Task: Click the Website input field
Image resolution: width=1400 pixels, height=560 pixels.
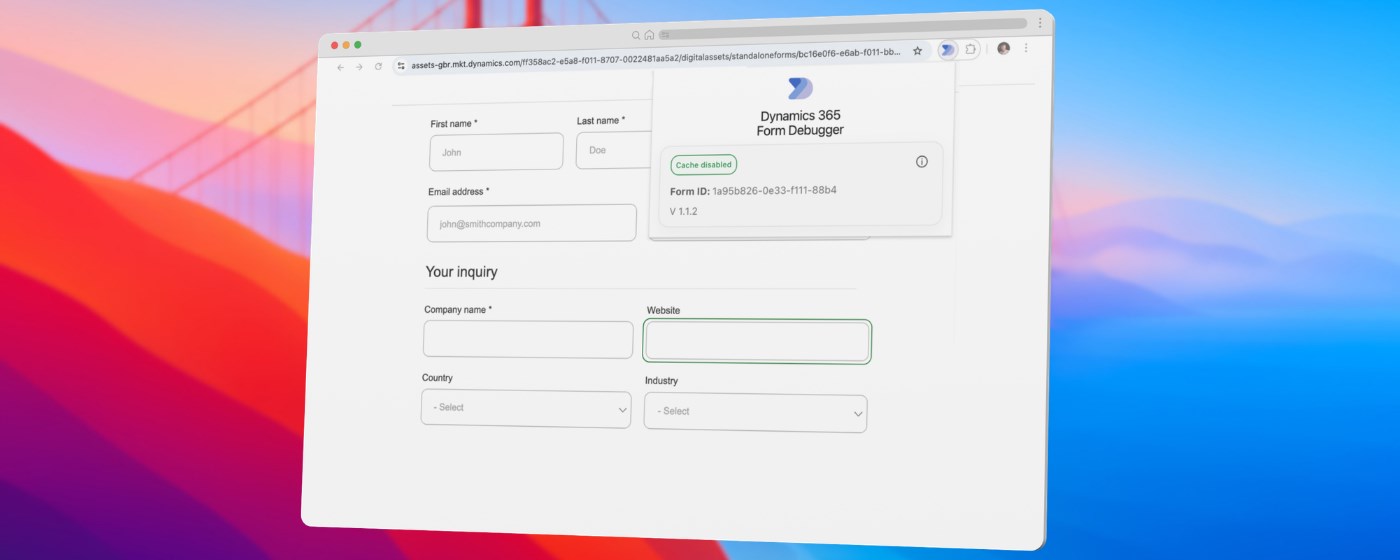Action: coord(757,342)
